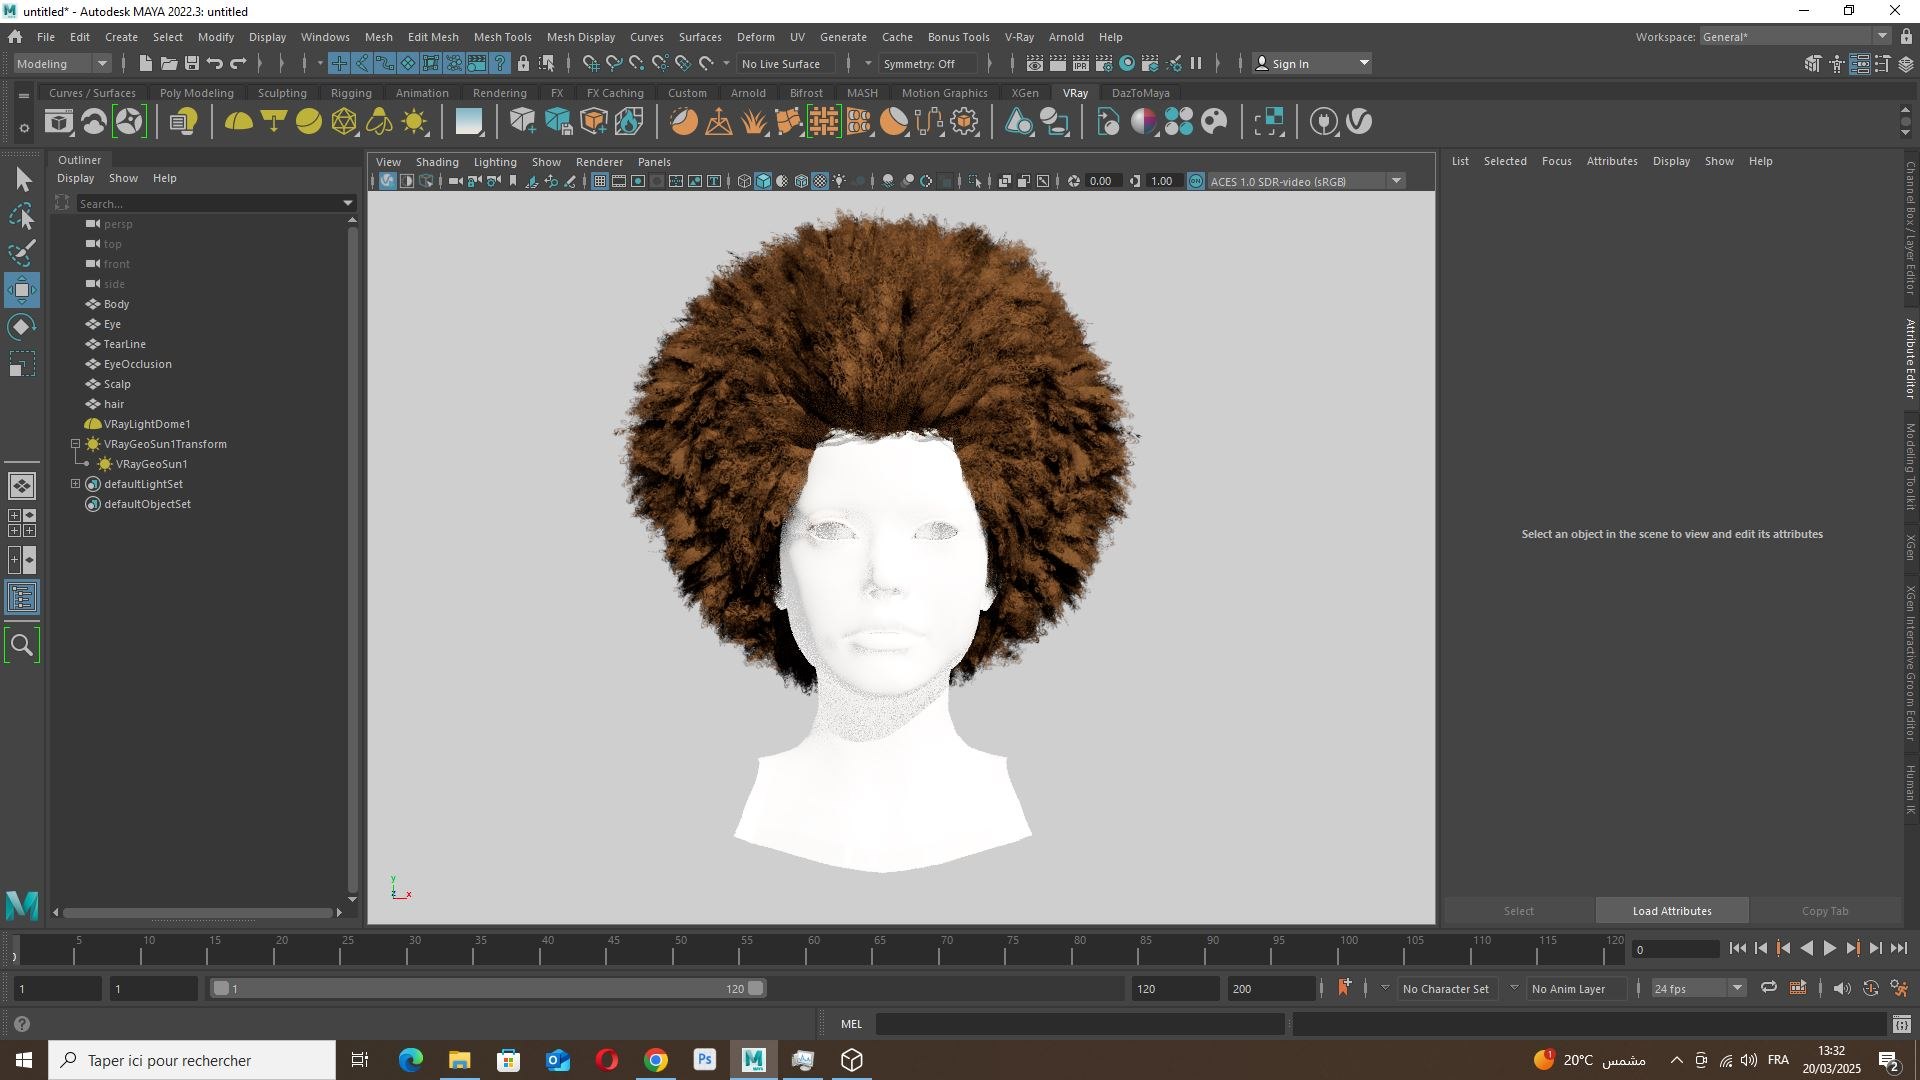Open Photoshop from the taskbar

pos(705,1060)
